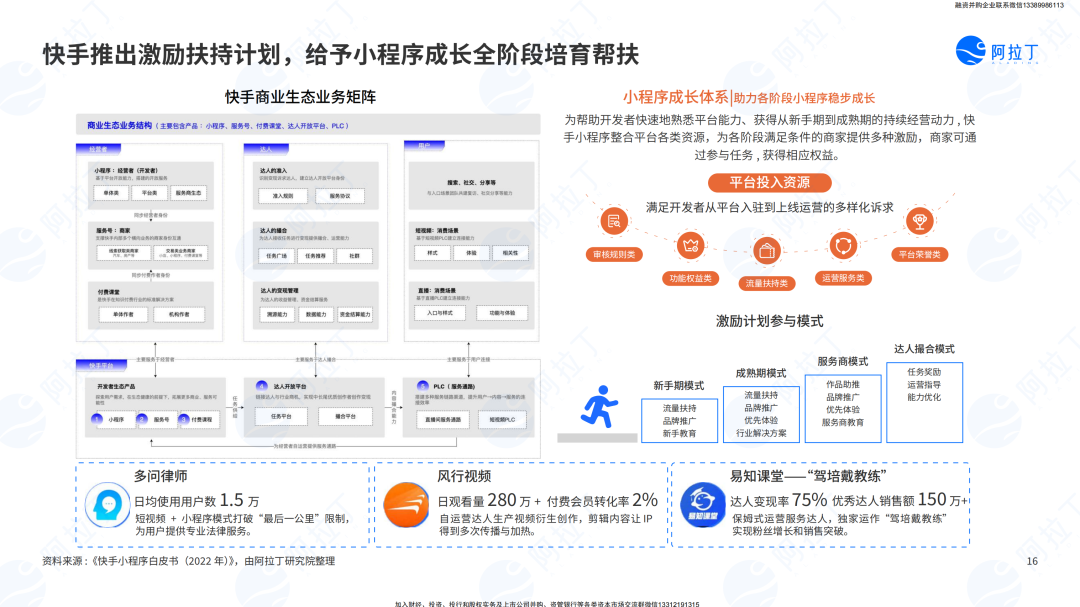The height and width of the screenshot is (607, 1080).
Task: Click the 任务推荐 box
Action: coord(315,256)
